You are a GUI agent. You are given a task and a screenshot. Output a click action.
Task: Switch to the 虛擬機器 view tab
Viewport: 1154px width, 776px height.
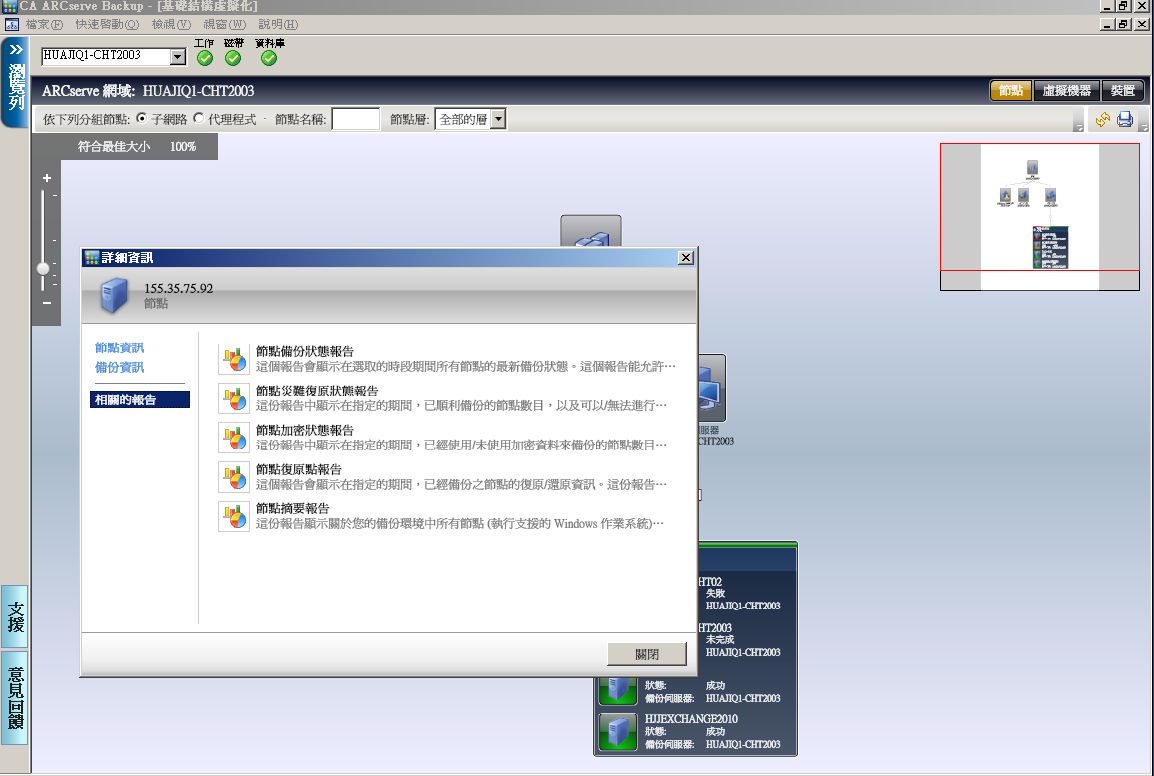[x=1066, y=91]
